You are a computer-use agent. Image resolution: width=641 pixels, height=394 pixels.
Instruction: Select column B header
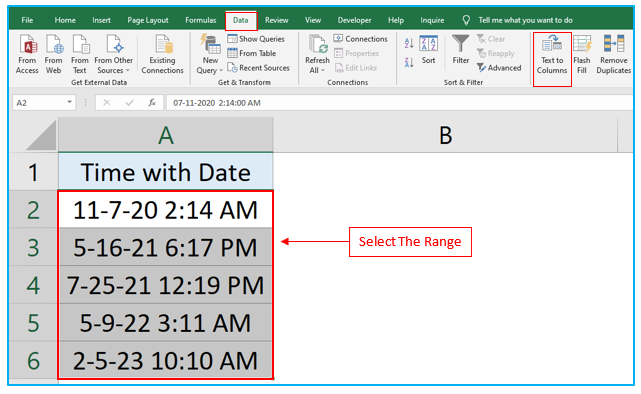tap(445, 135)
